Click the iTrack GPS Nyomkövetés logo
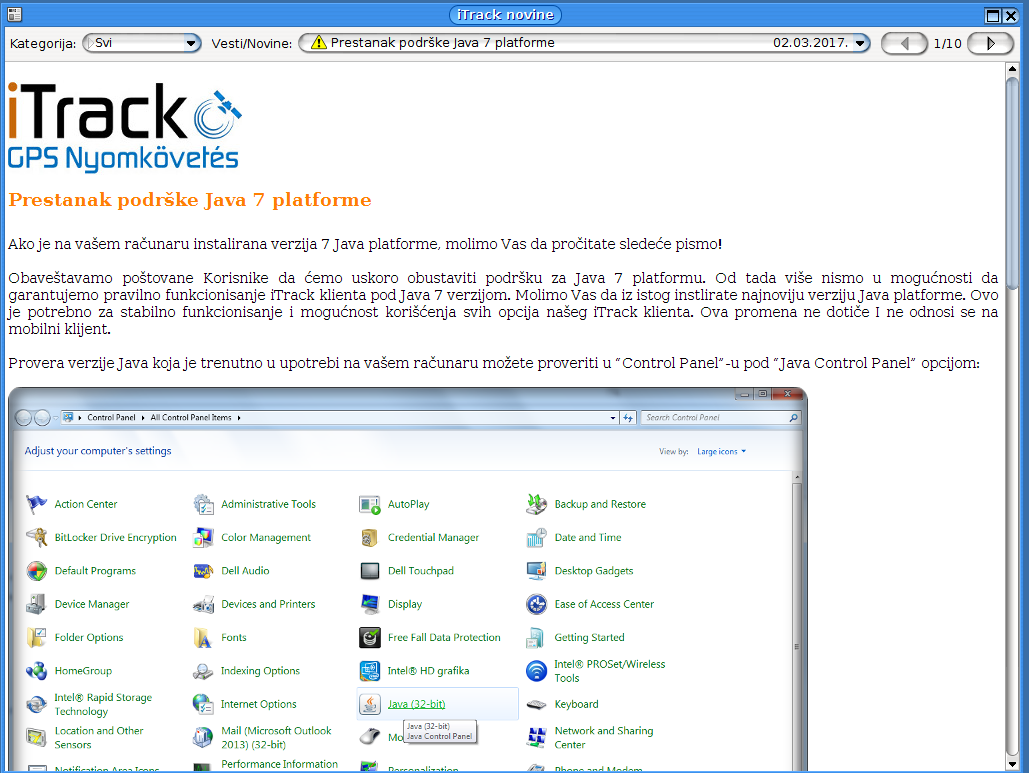1029x773 pixels. coord(123,127)
